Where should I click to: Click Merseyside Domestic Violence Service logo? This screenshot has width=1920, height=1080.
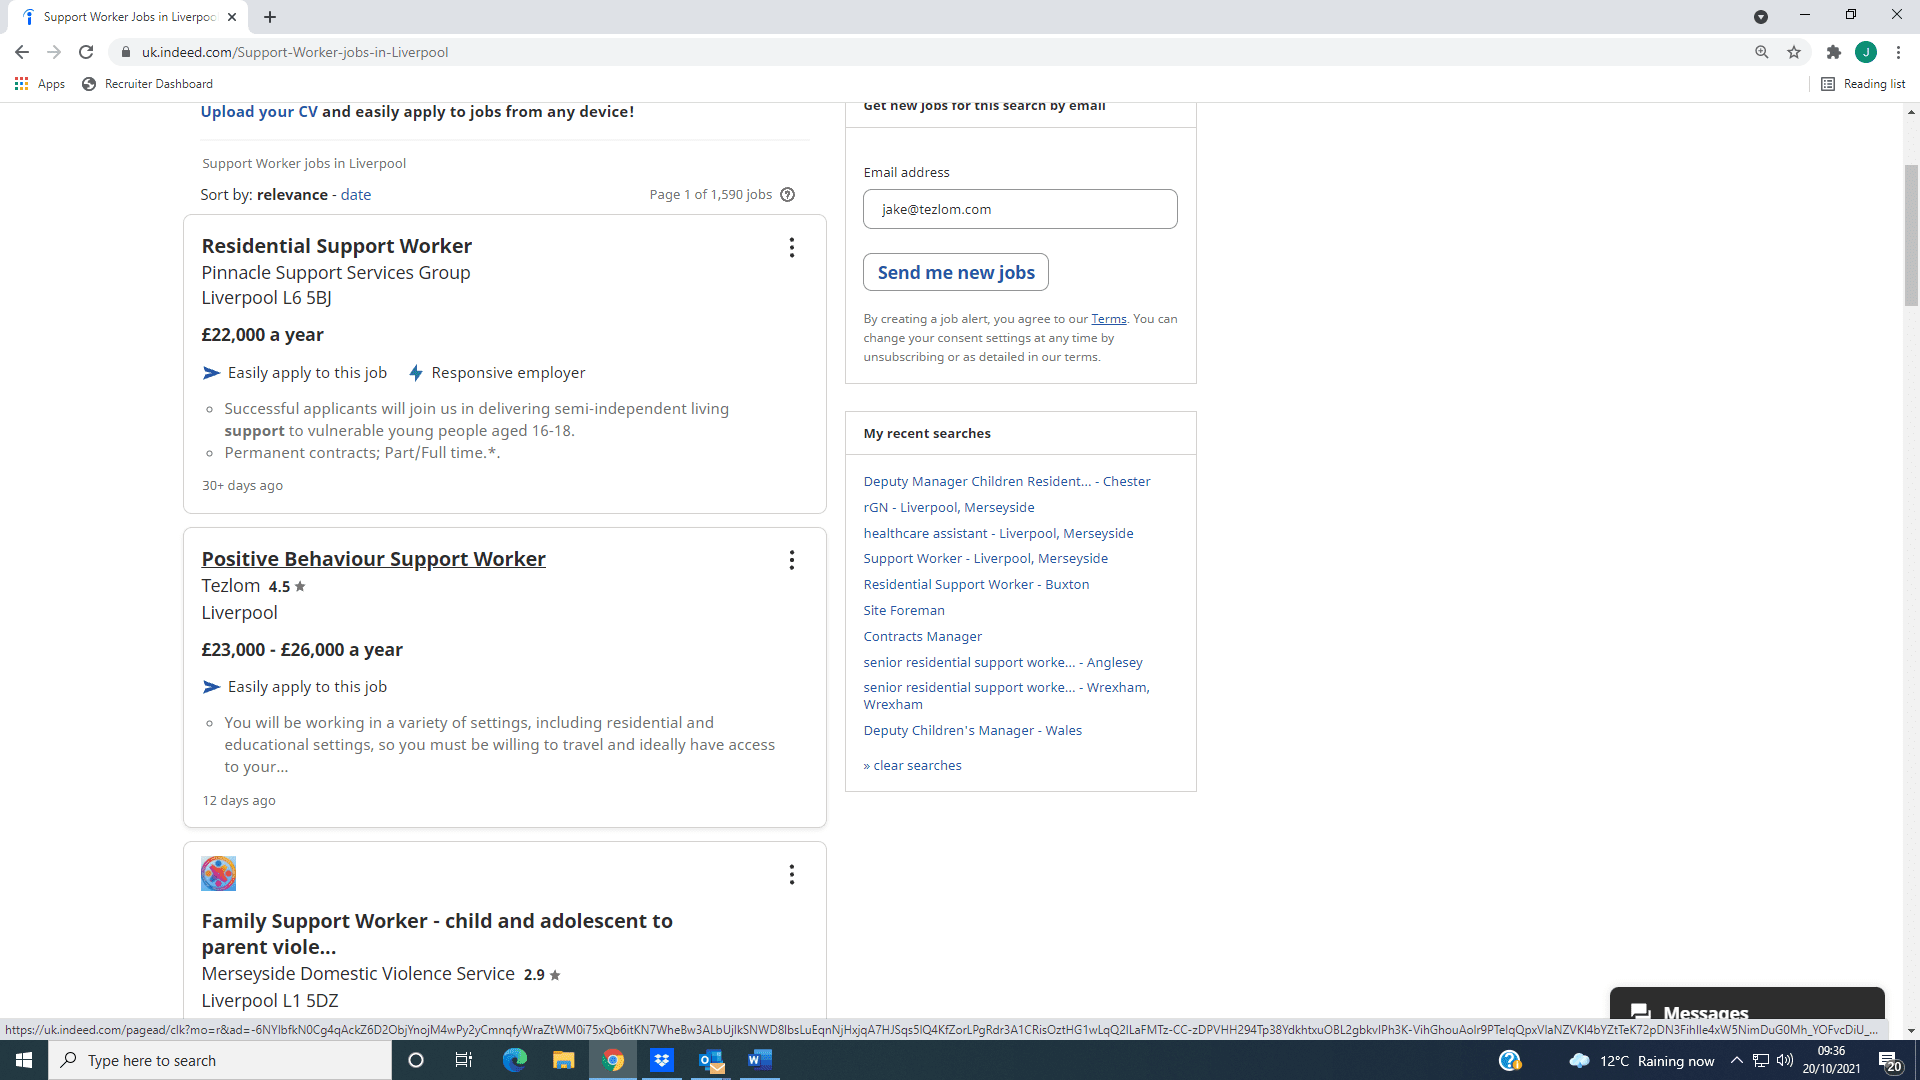coord(218,874)
